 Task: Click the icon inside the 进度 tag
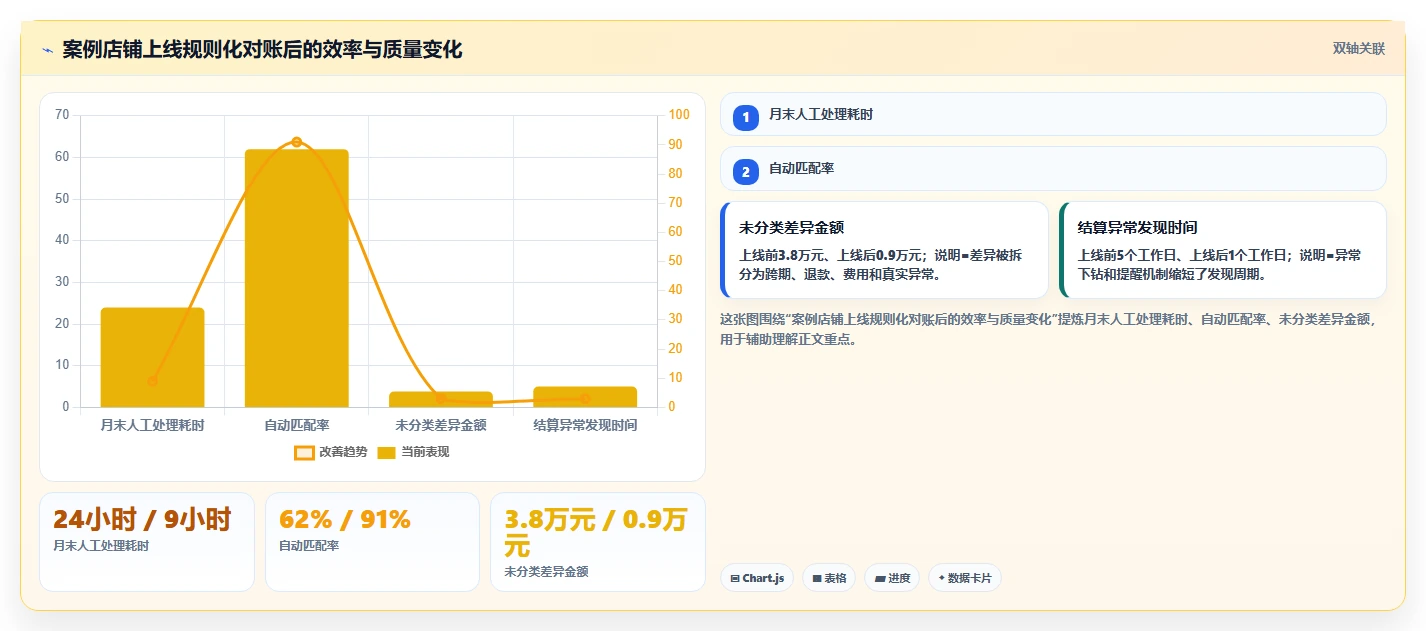pyautogui.click(x=879, y=578)
